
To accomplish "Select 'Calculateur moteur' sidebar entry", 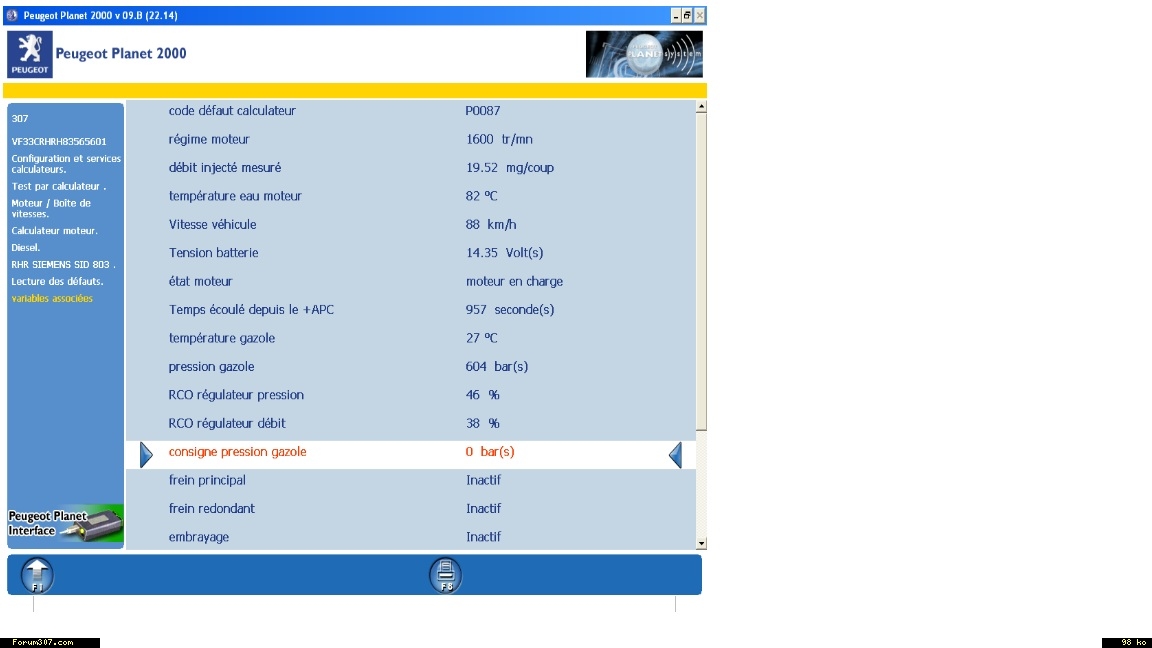I will pos(55,231).
